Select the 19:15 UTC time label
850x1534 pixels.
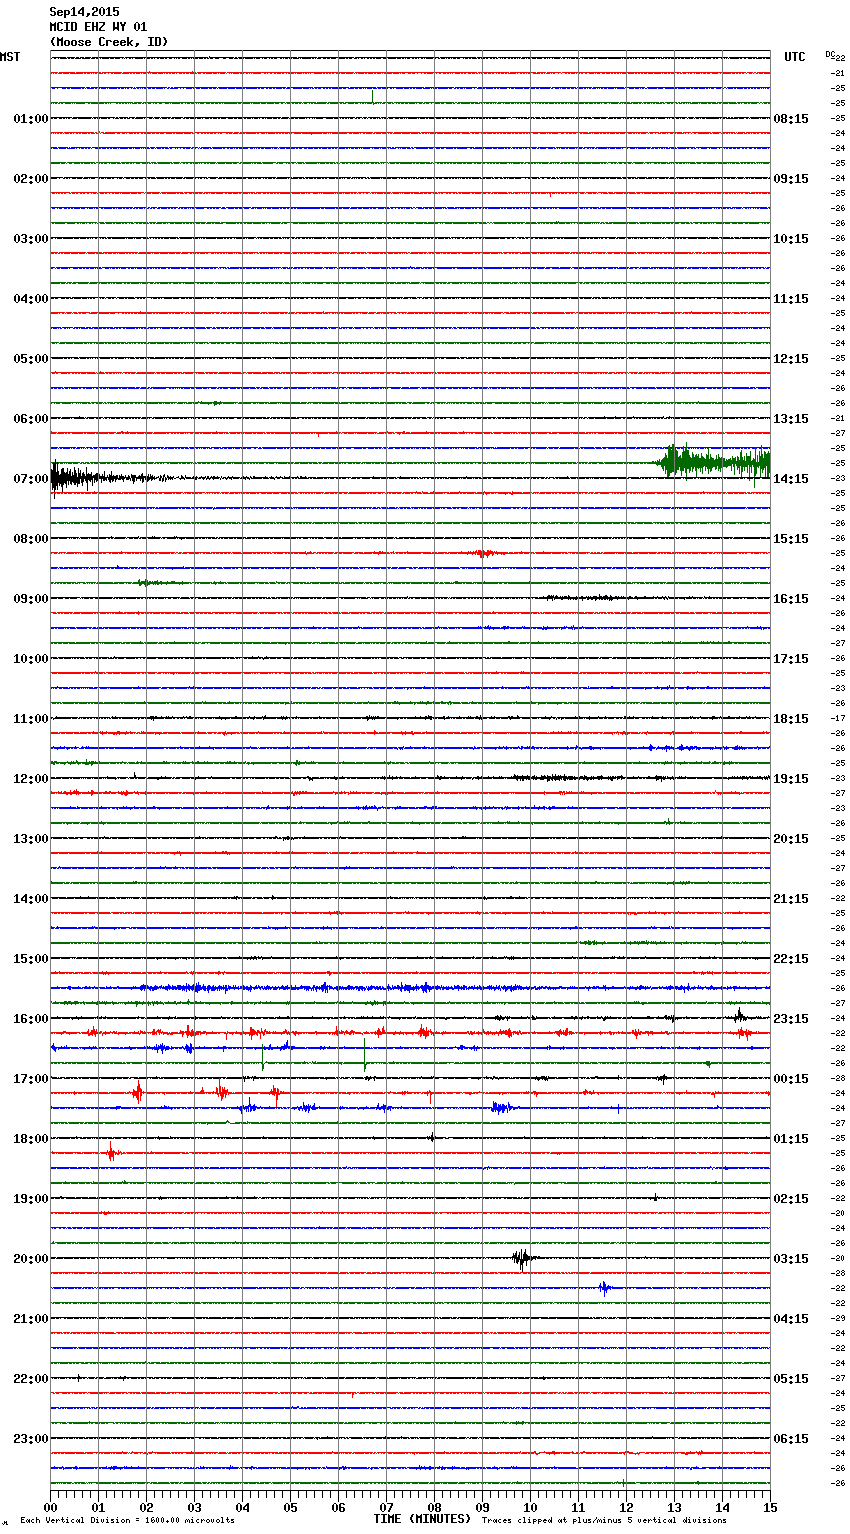(x=791, y=779)
